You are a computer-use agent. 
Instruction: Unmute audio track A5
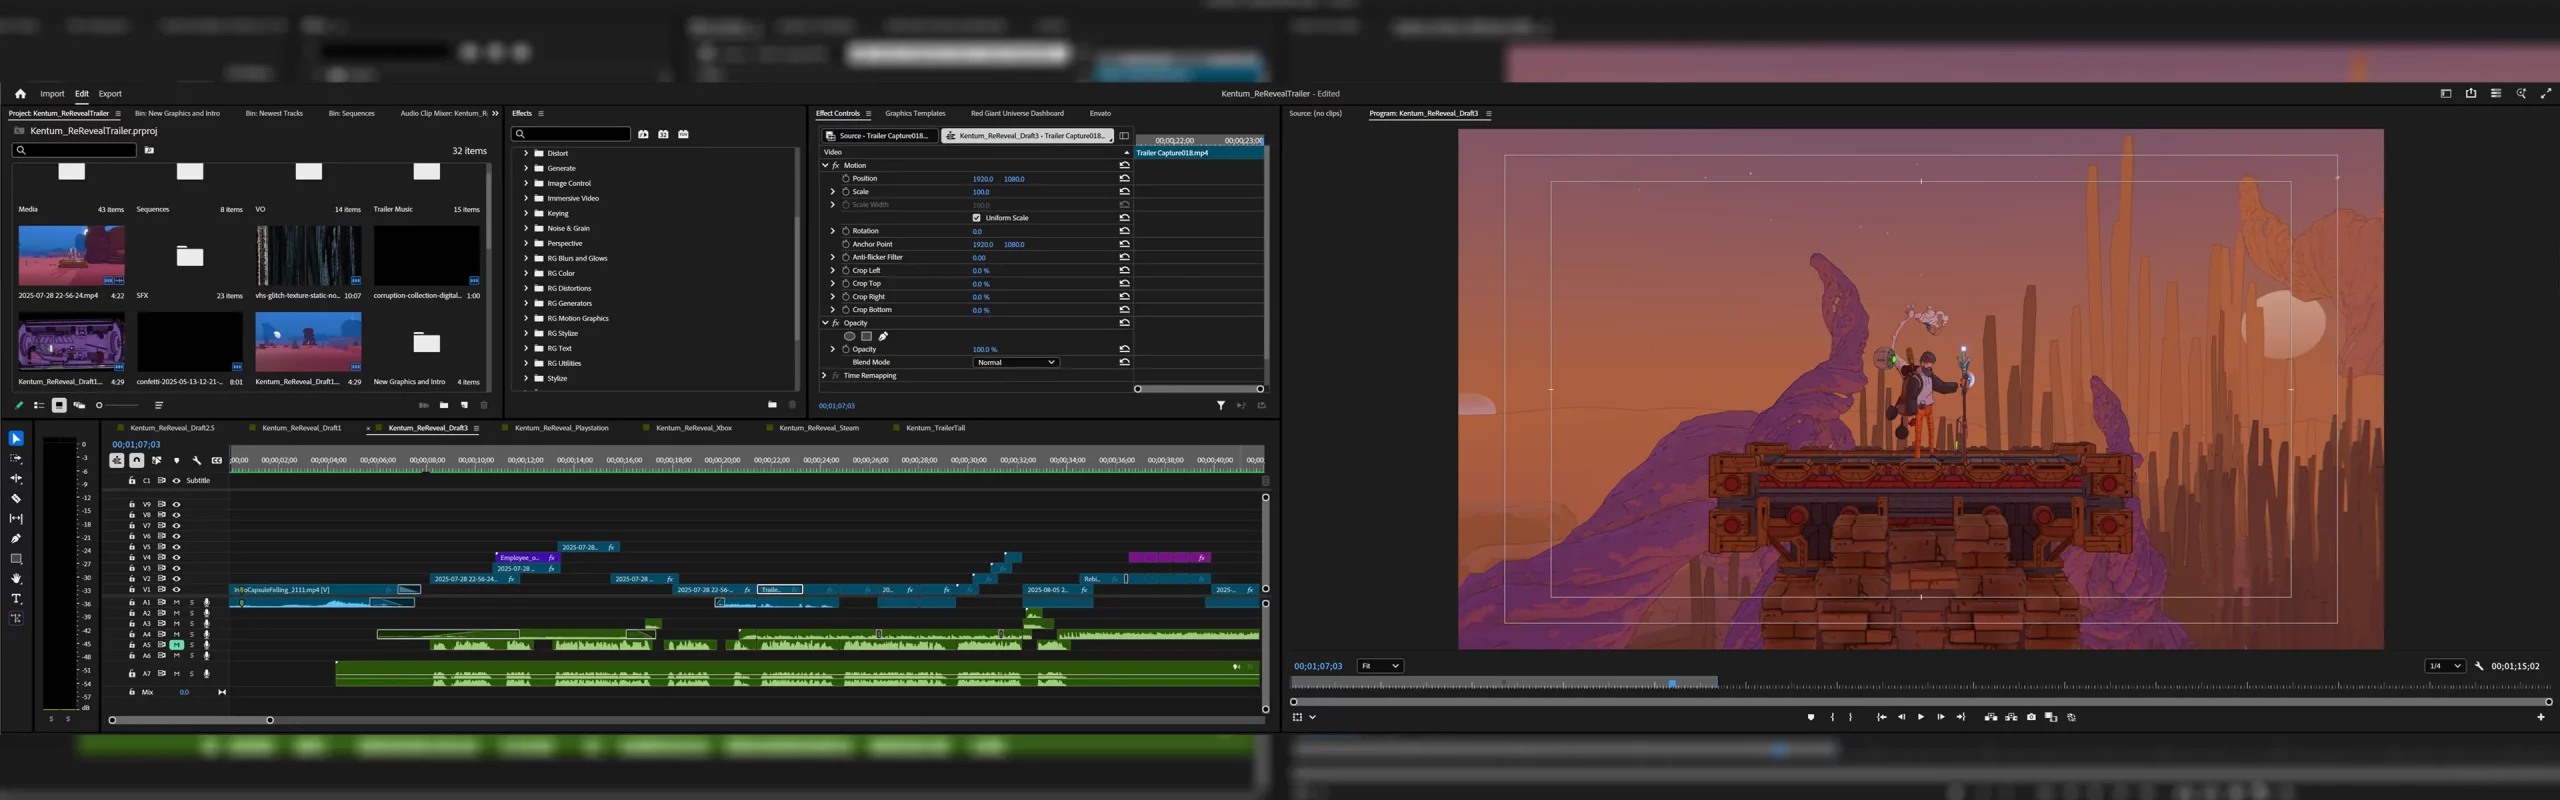tap(177, 645)
